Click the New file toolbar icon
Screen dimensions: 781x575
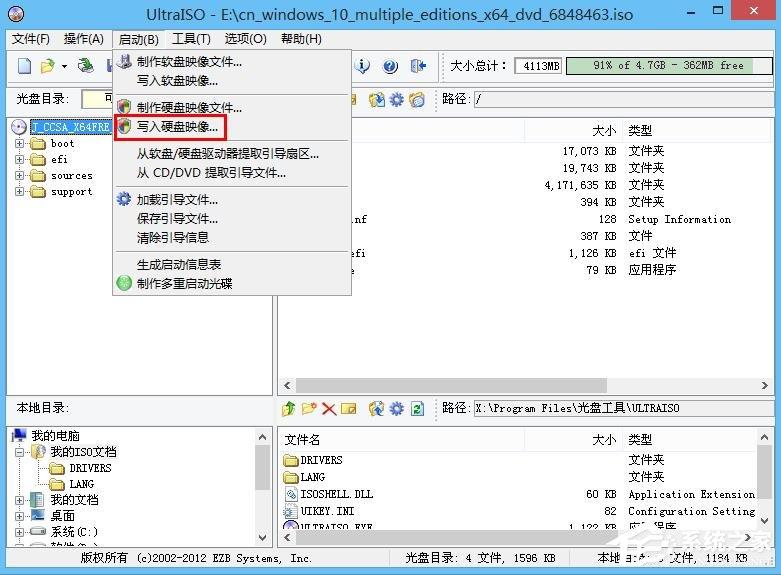point(24,66)
